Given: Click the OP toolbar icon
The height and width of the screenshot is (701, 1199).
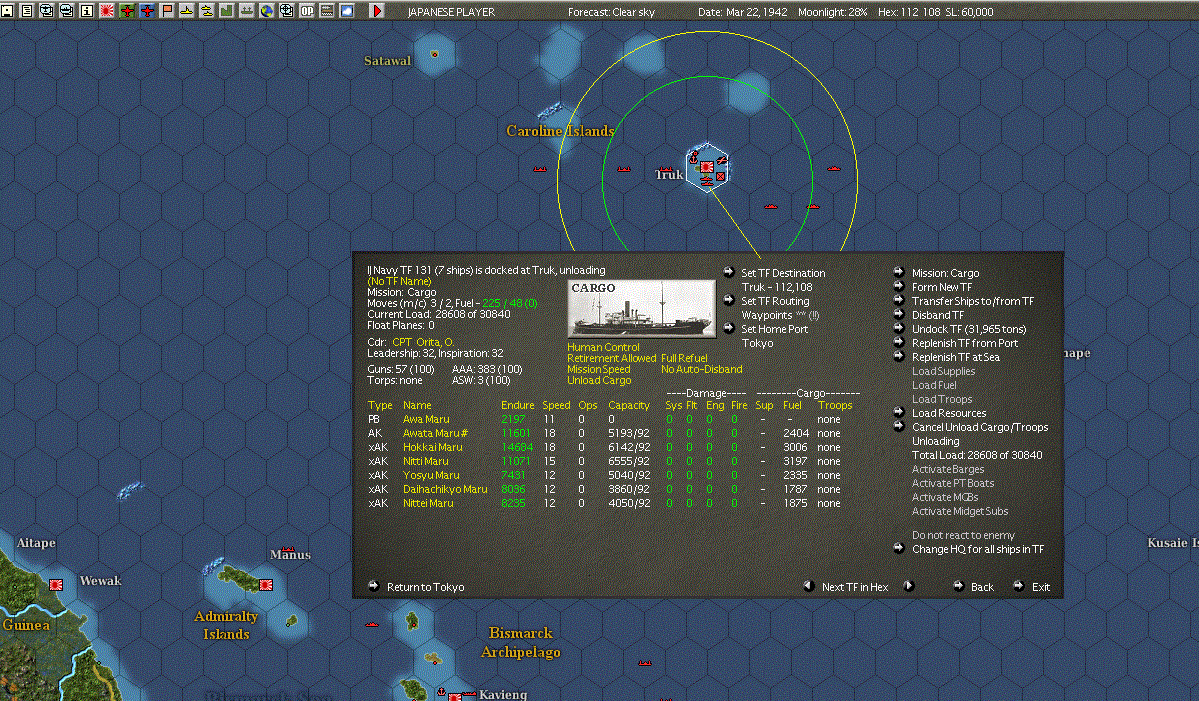Looking at the screenshot, I should pos(307,11).
